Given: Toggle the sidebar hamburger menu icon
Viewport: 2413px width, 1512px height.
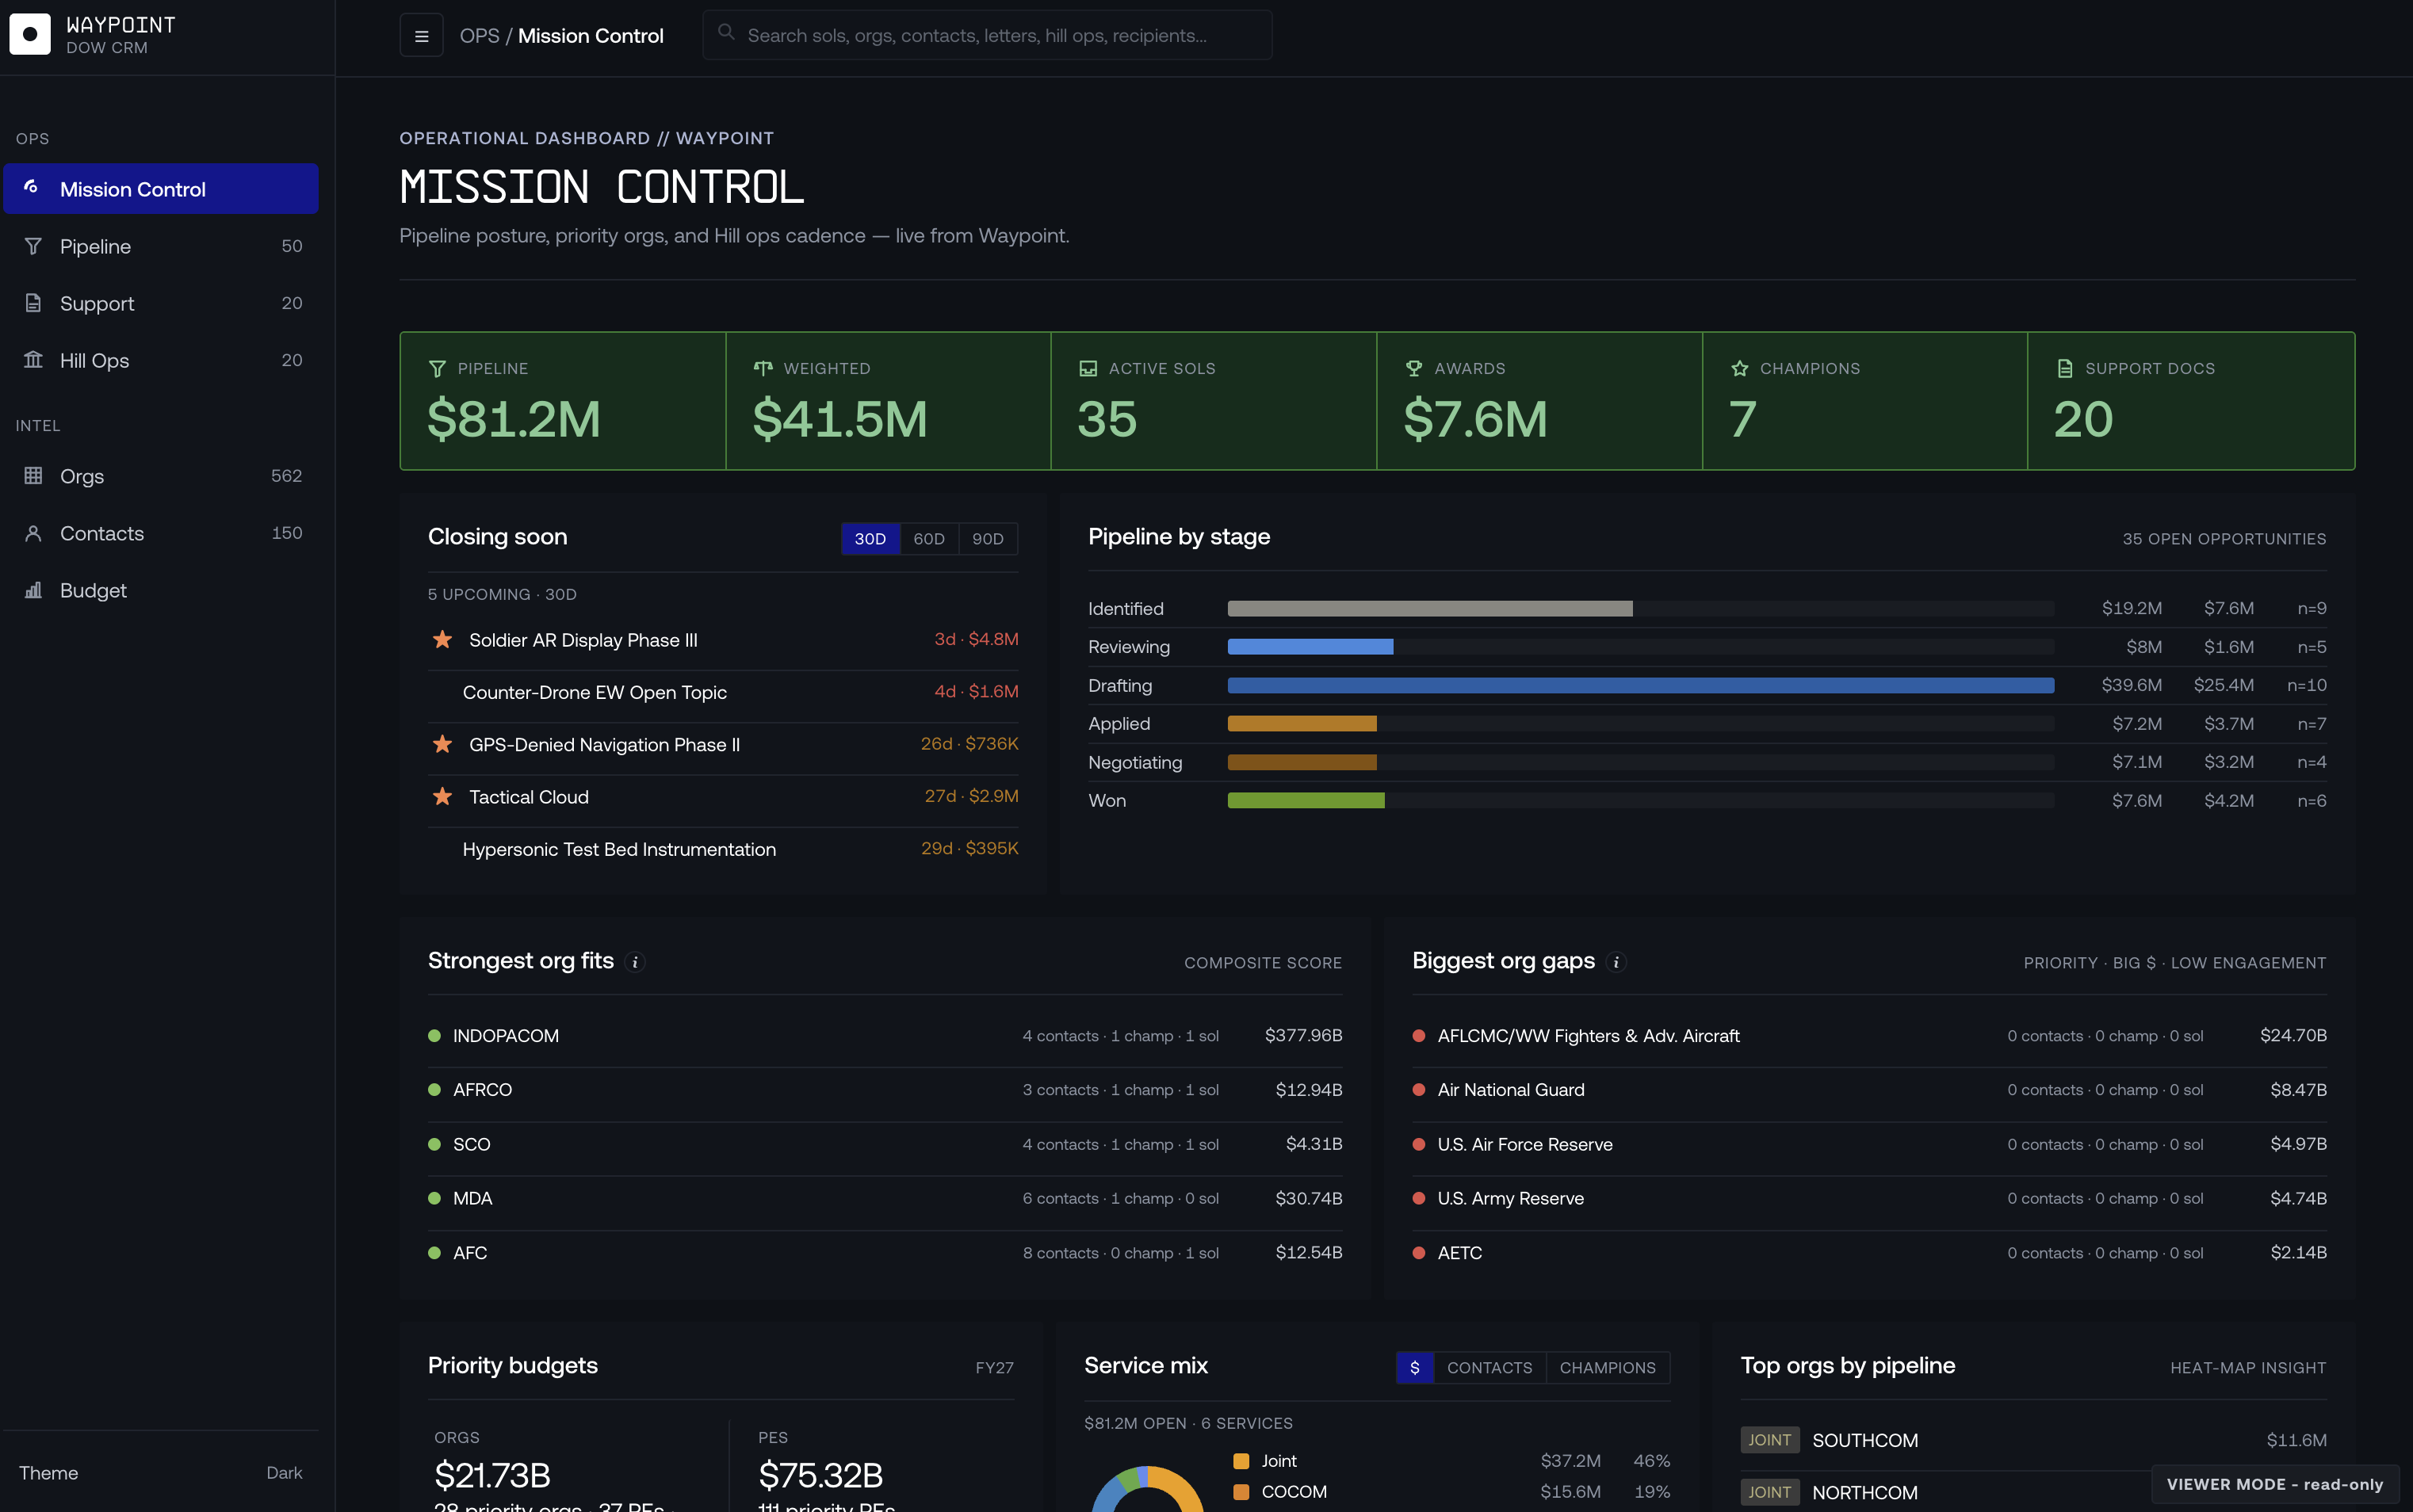Looking at the screenshot, I should tap(422, 36).
